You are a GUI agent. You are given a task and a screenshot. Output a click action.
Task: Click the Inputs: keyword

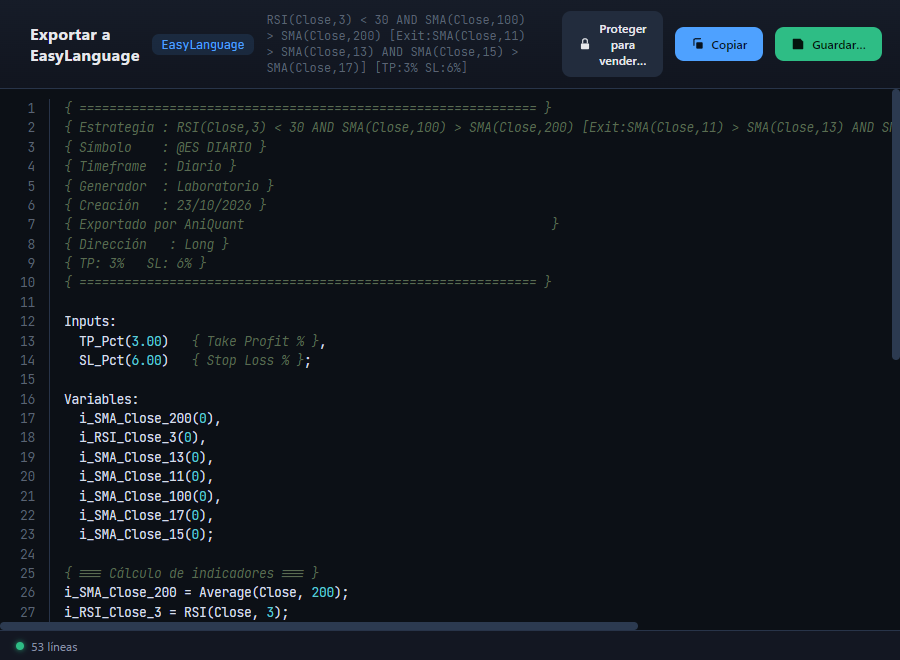click(x=90, y=321)
